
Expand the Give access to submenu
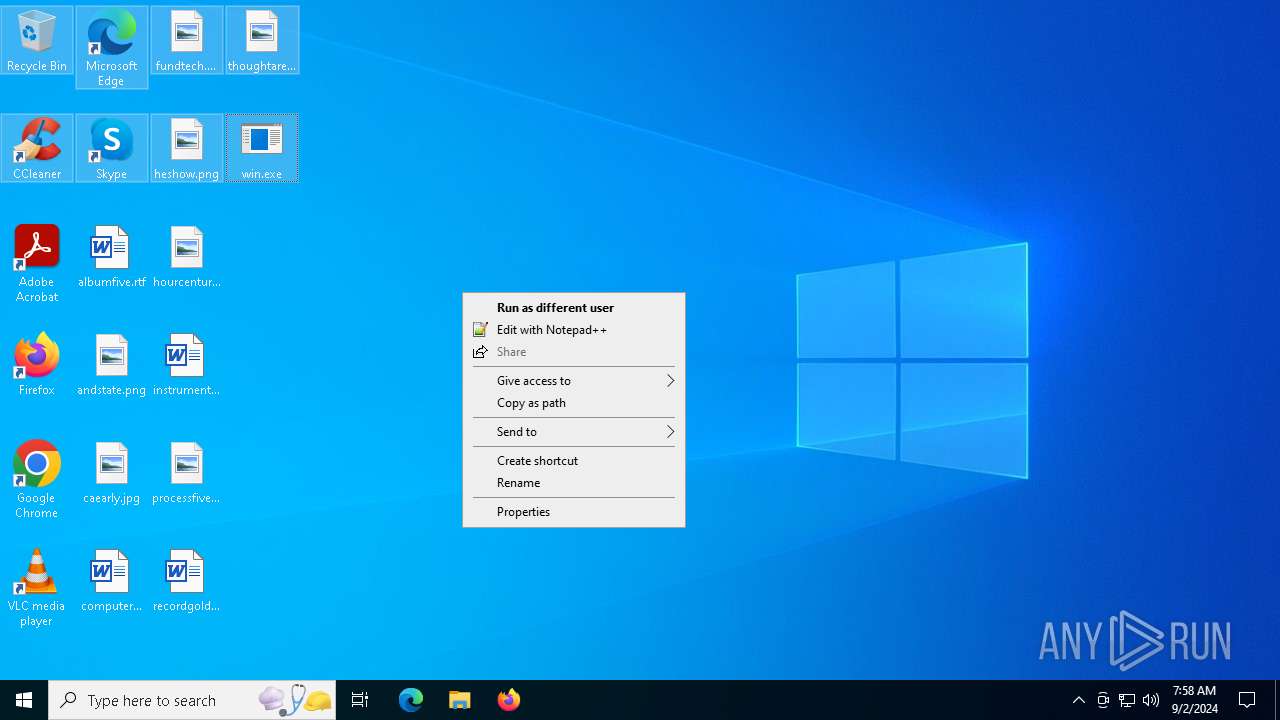574,381
